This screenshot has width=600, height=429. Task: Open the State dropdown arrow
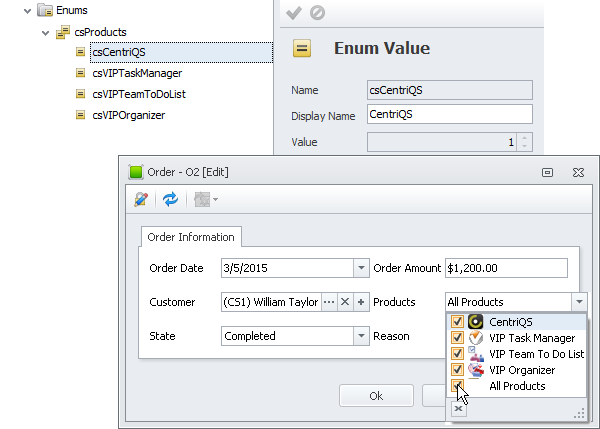point(360,336)
